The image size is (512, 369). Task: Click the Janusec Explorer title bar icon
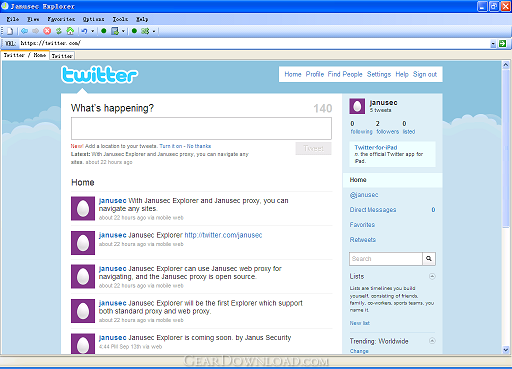[x=5, y=6]
